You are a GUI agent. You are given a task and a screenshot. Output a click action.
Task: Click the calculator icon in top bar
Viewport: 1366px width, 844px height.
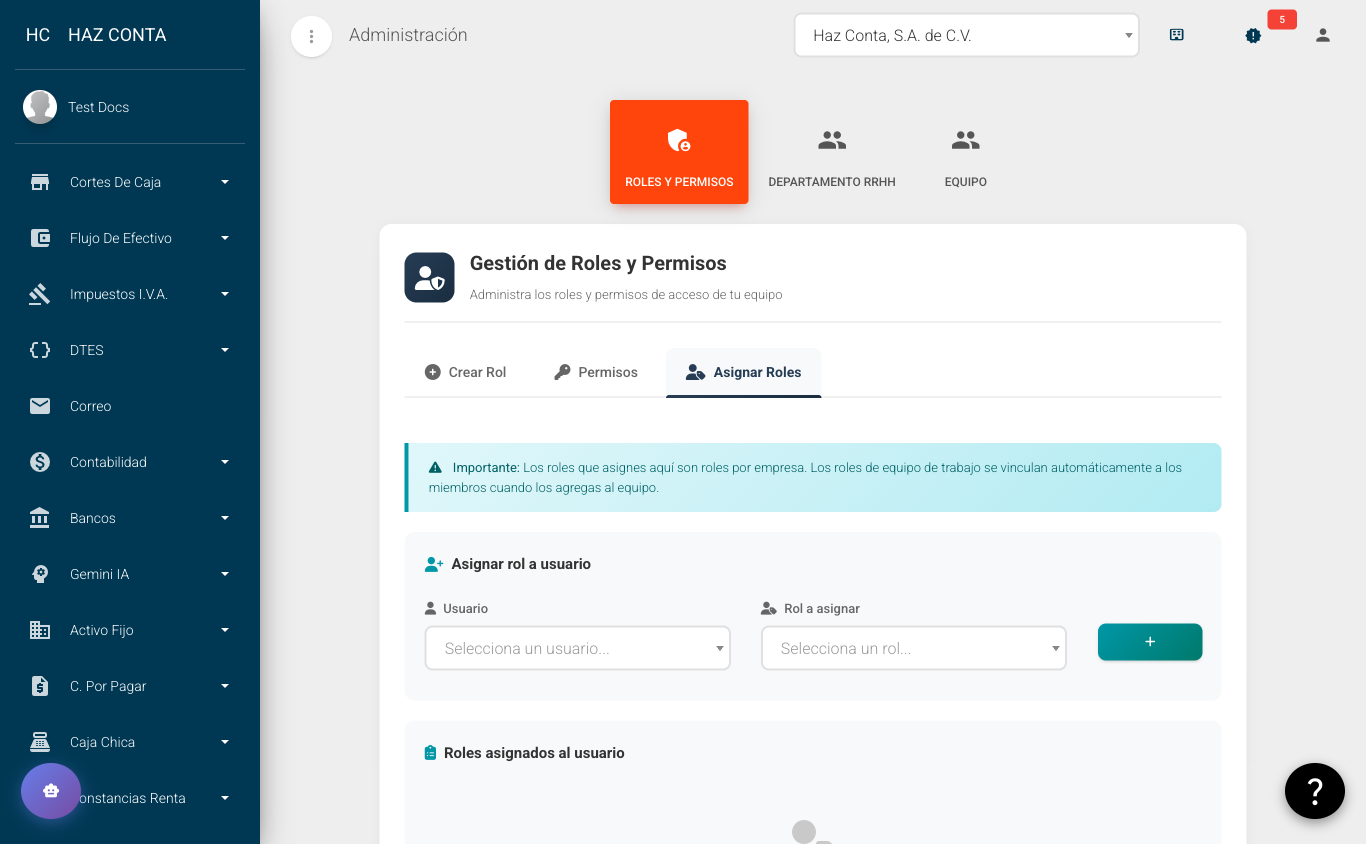pos(1176,35)
